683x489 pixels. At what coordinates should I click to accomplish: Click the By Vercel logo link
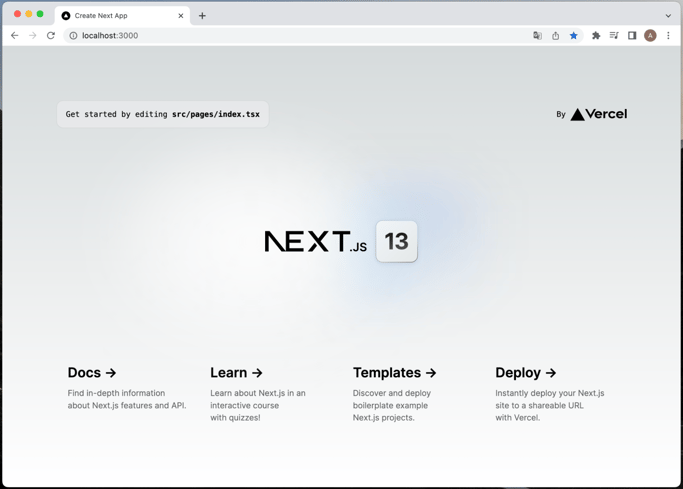coord(592,114)
